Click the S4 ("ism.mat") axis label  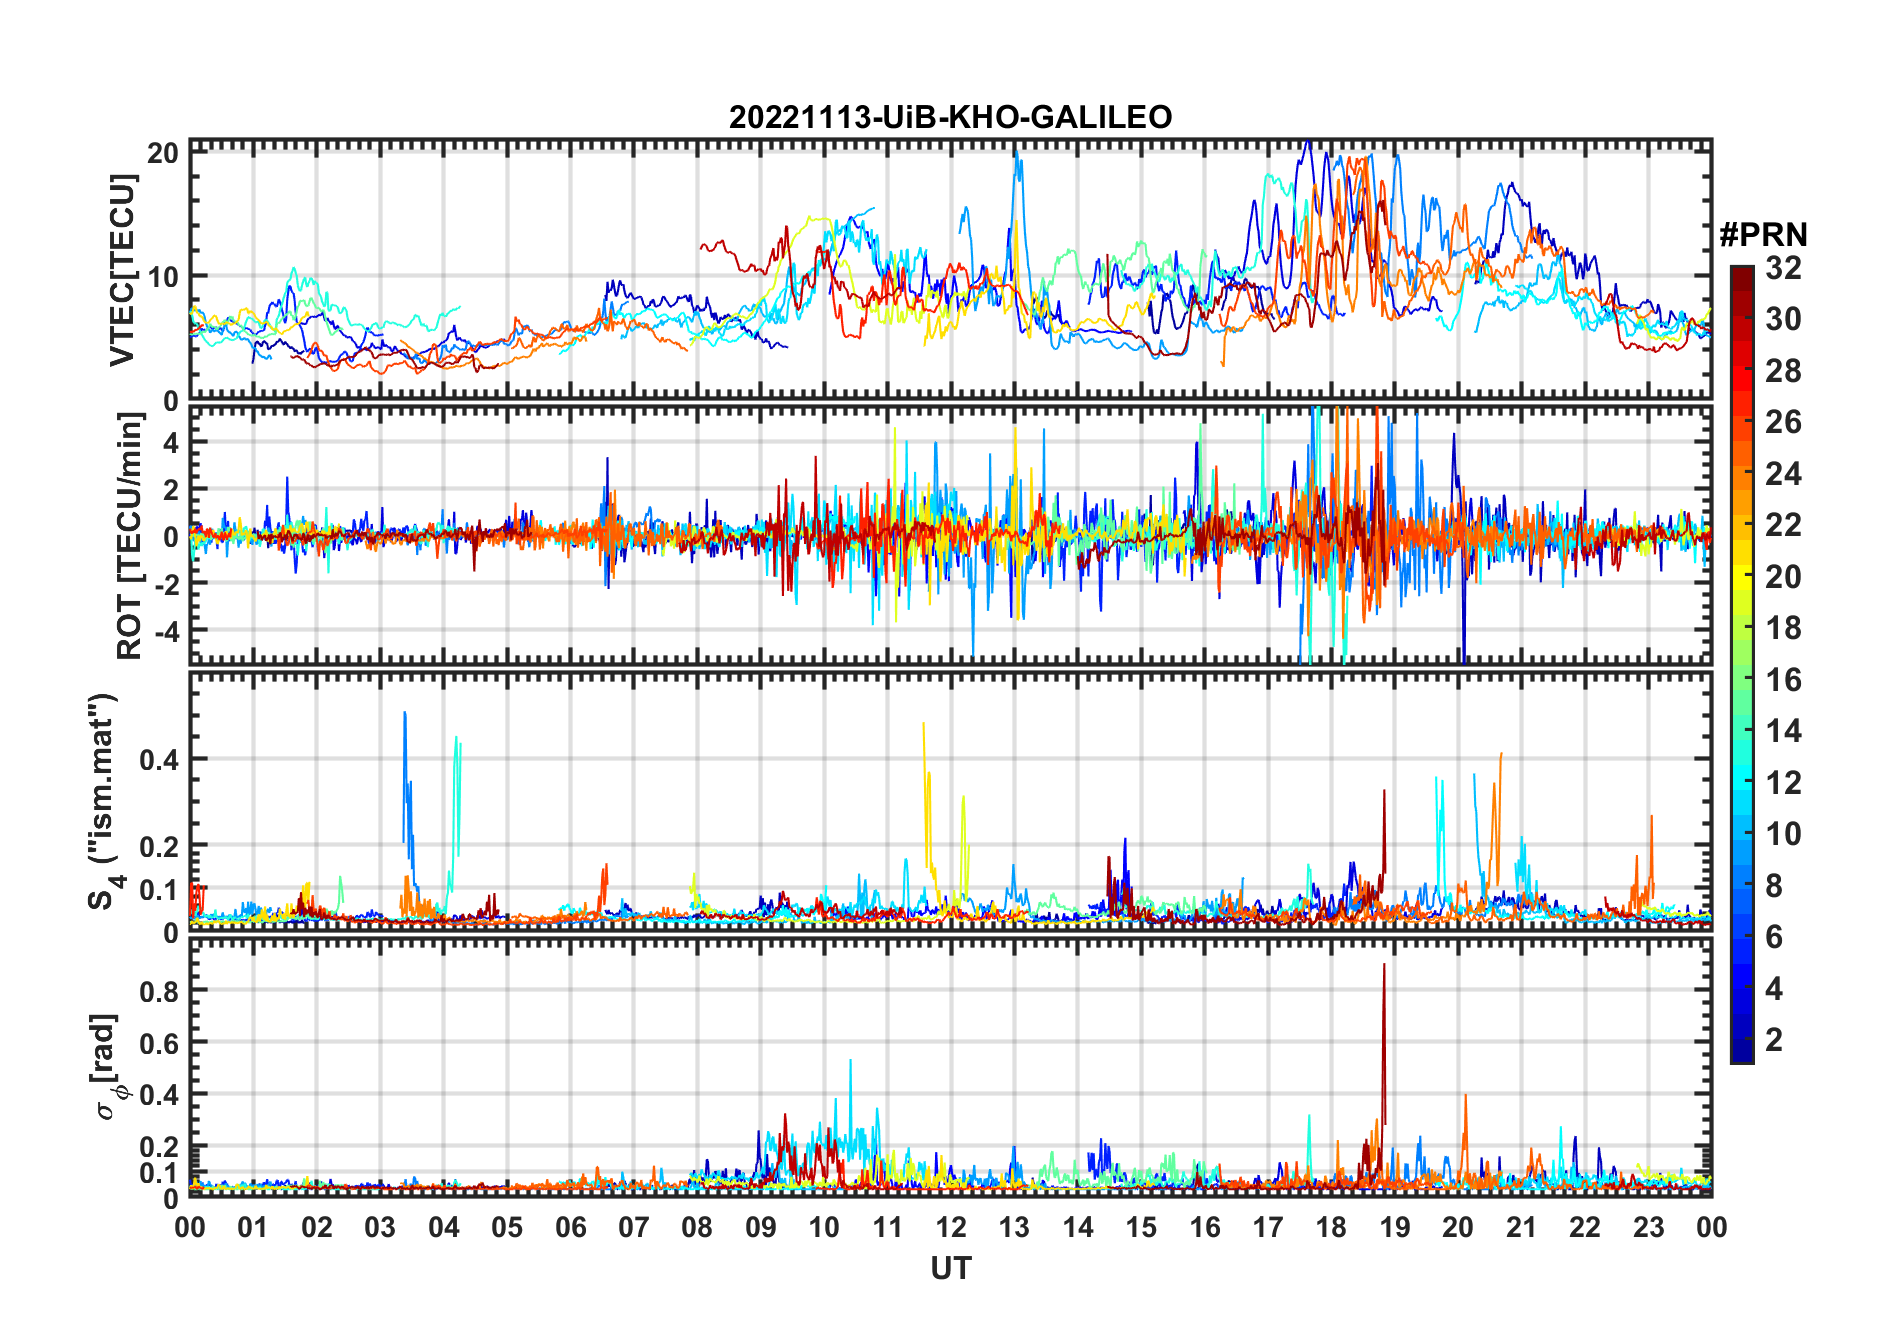[105, 801]
